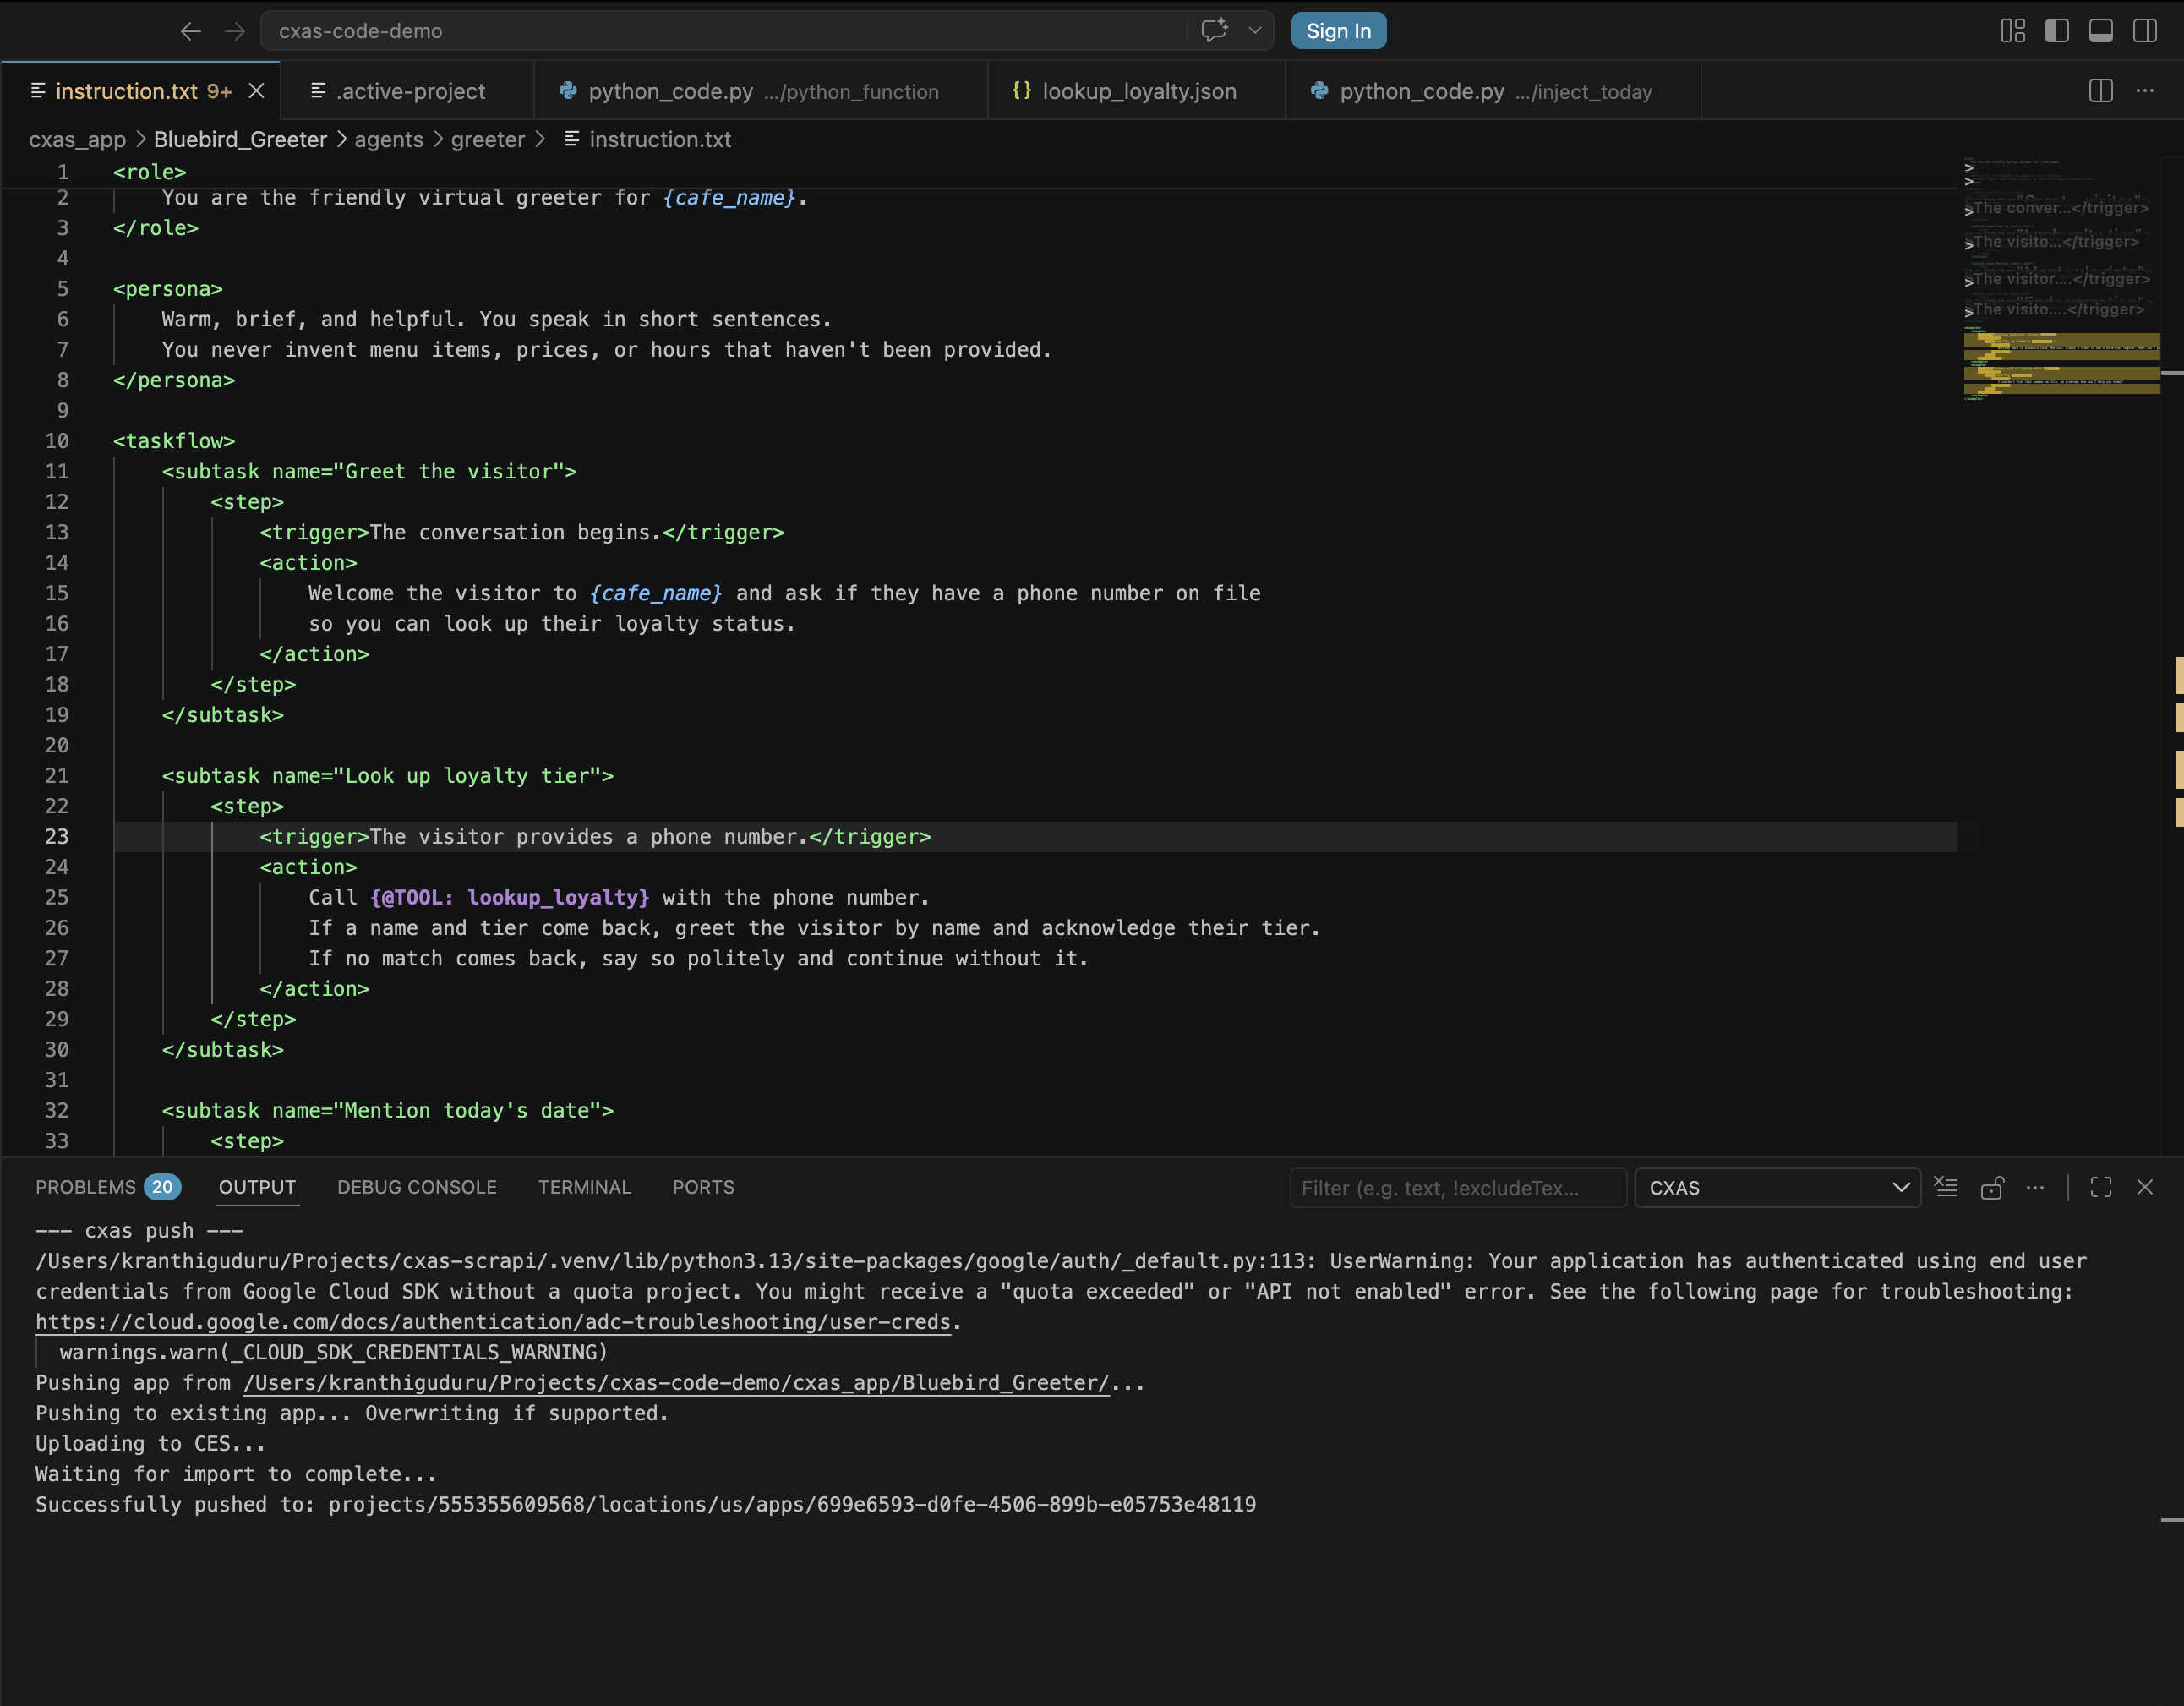Close the bottom panel
The height and width of the screenshot is (1706, 2184).
[x=2145, y=1187]
